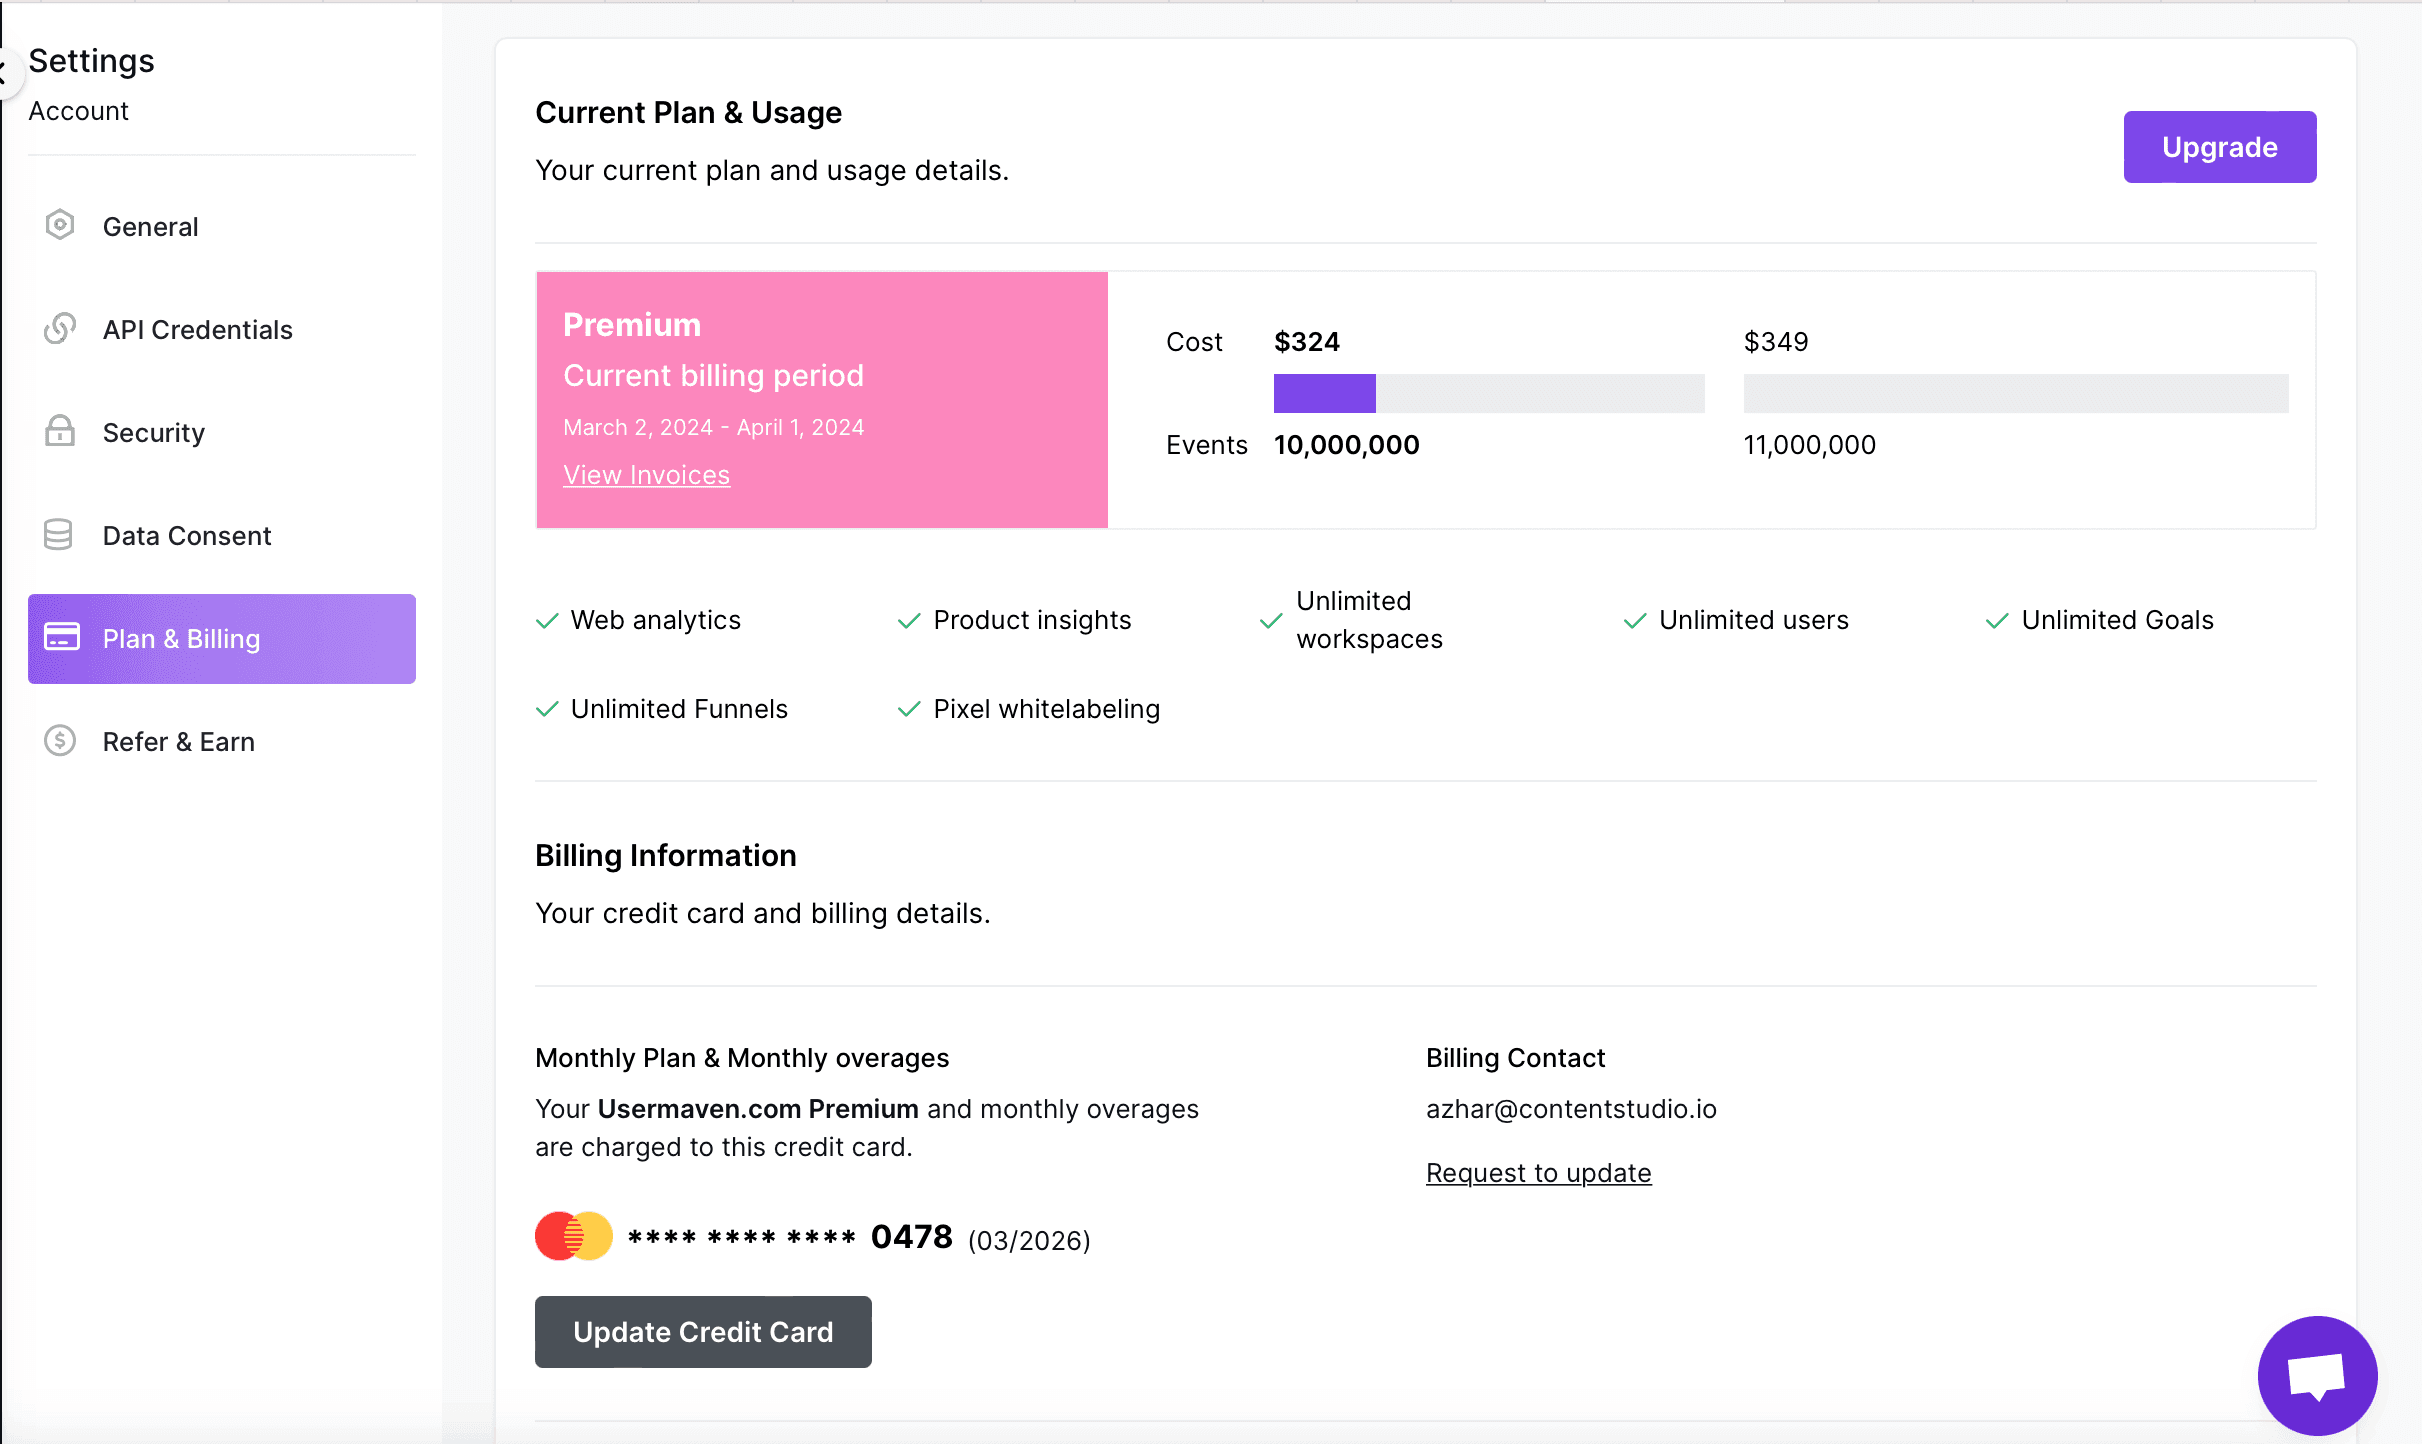Click the Refer & Earn icon
The height and width of the screenshot is (1444, 2422).
pos(60,741)
